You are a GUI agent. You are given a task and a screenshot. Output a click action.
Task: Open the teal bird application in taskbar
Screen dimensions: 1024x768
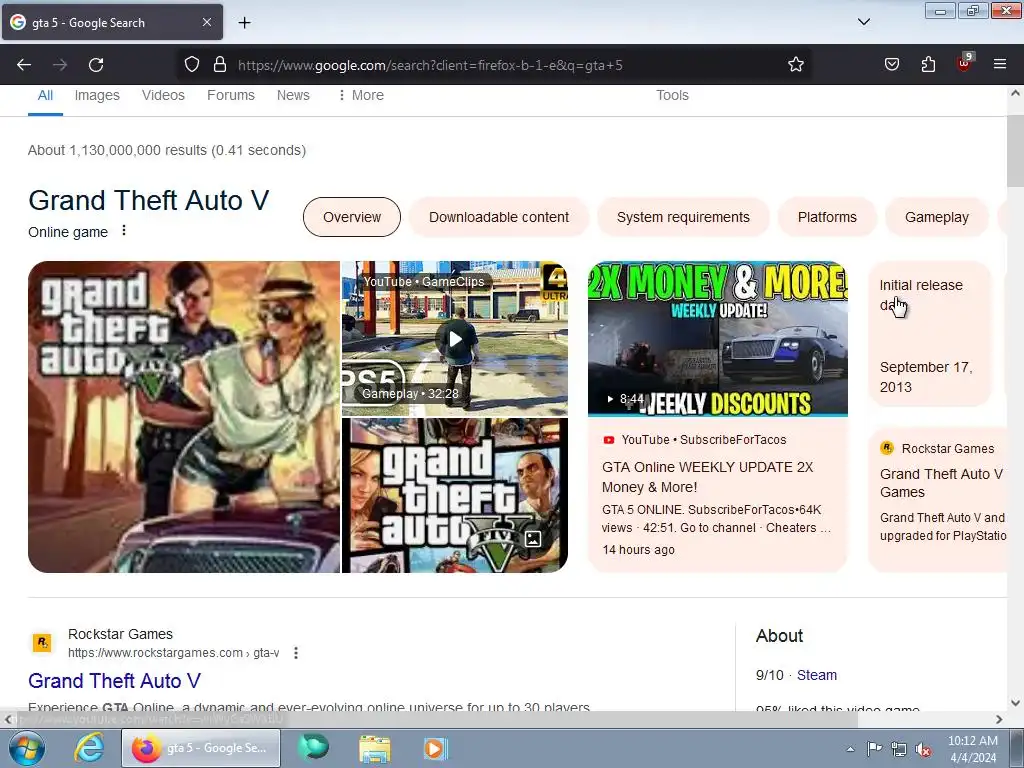pyautogui.click(x=313, y=748)
